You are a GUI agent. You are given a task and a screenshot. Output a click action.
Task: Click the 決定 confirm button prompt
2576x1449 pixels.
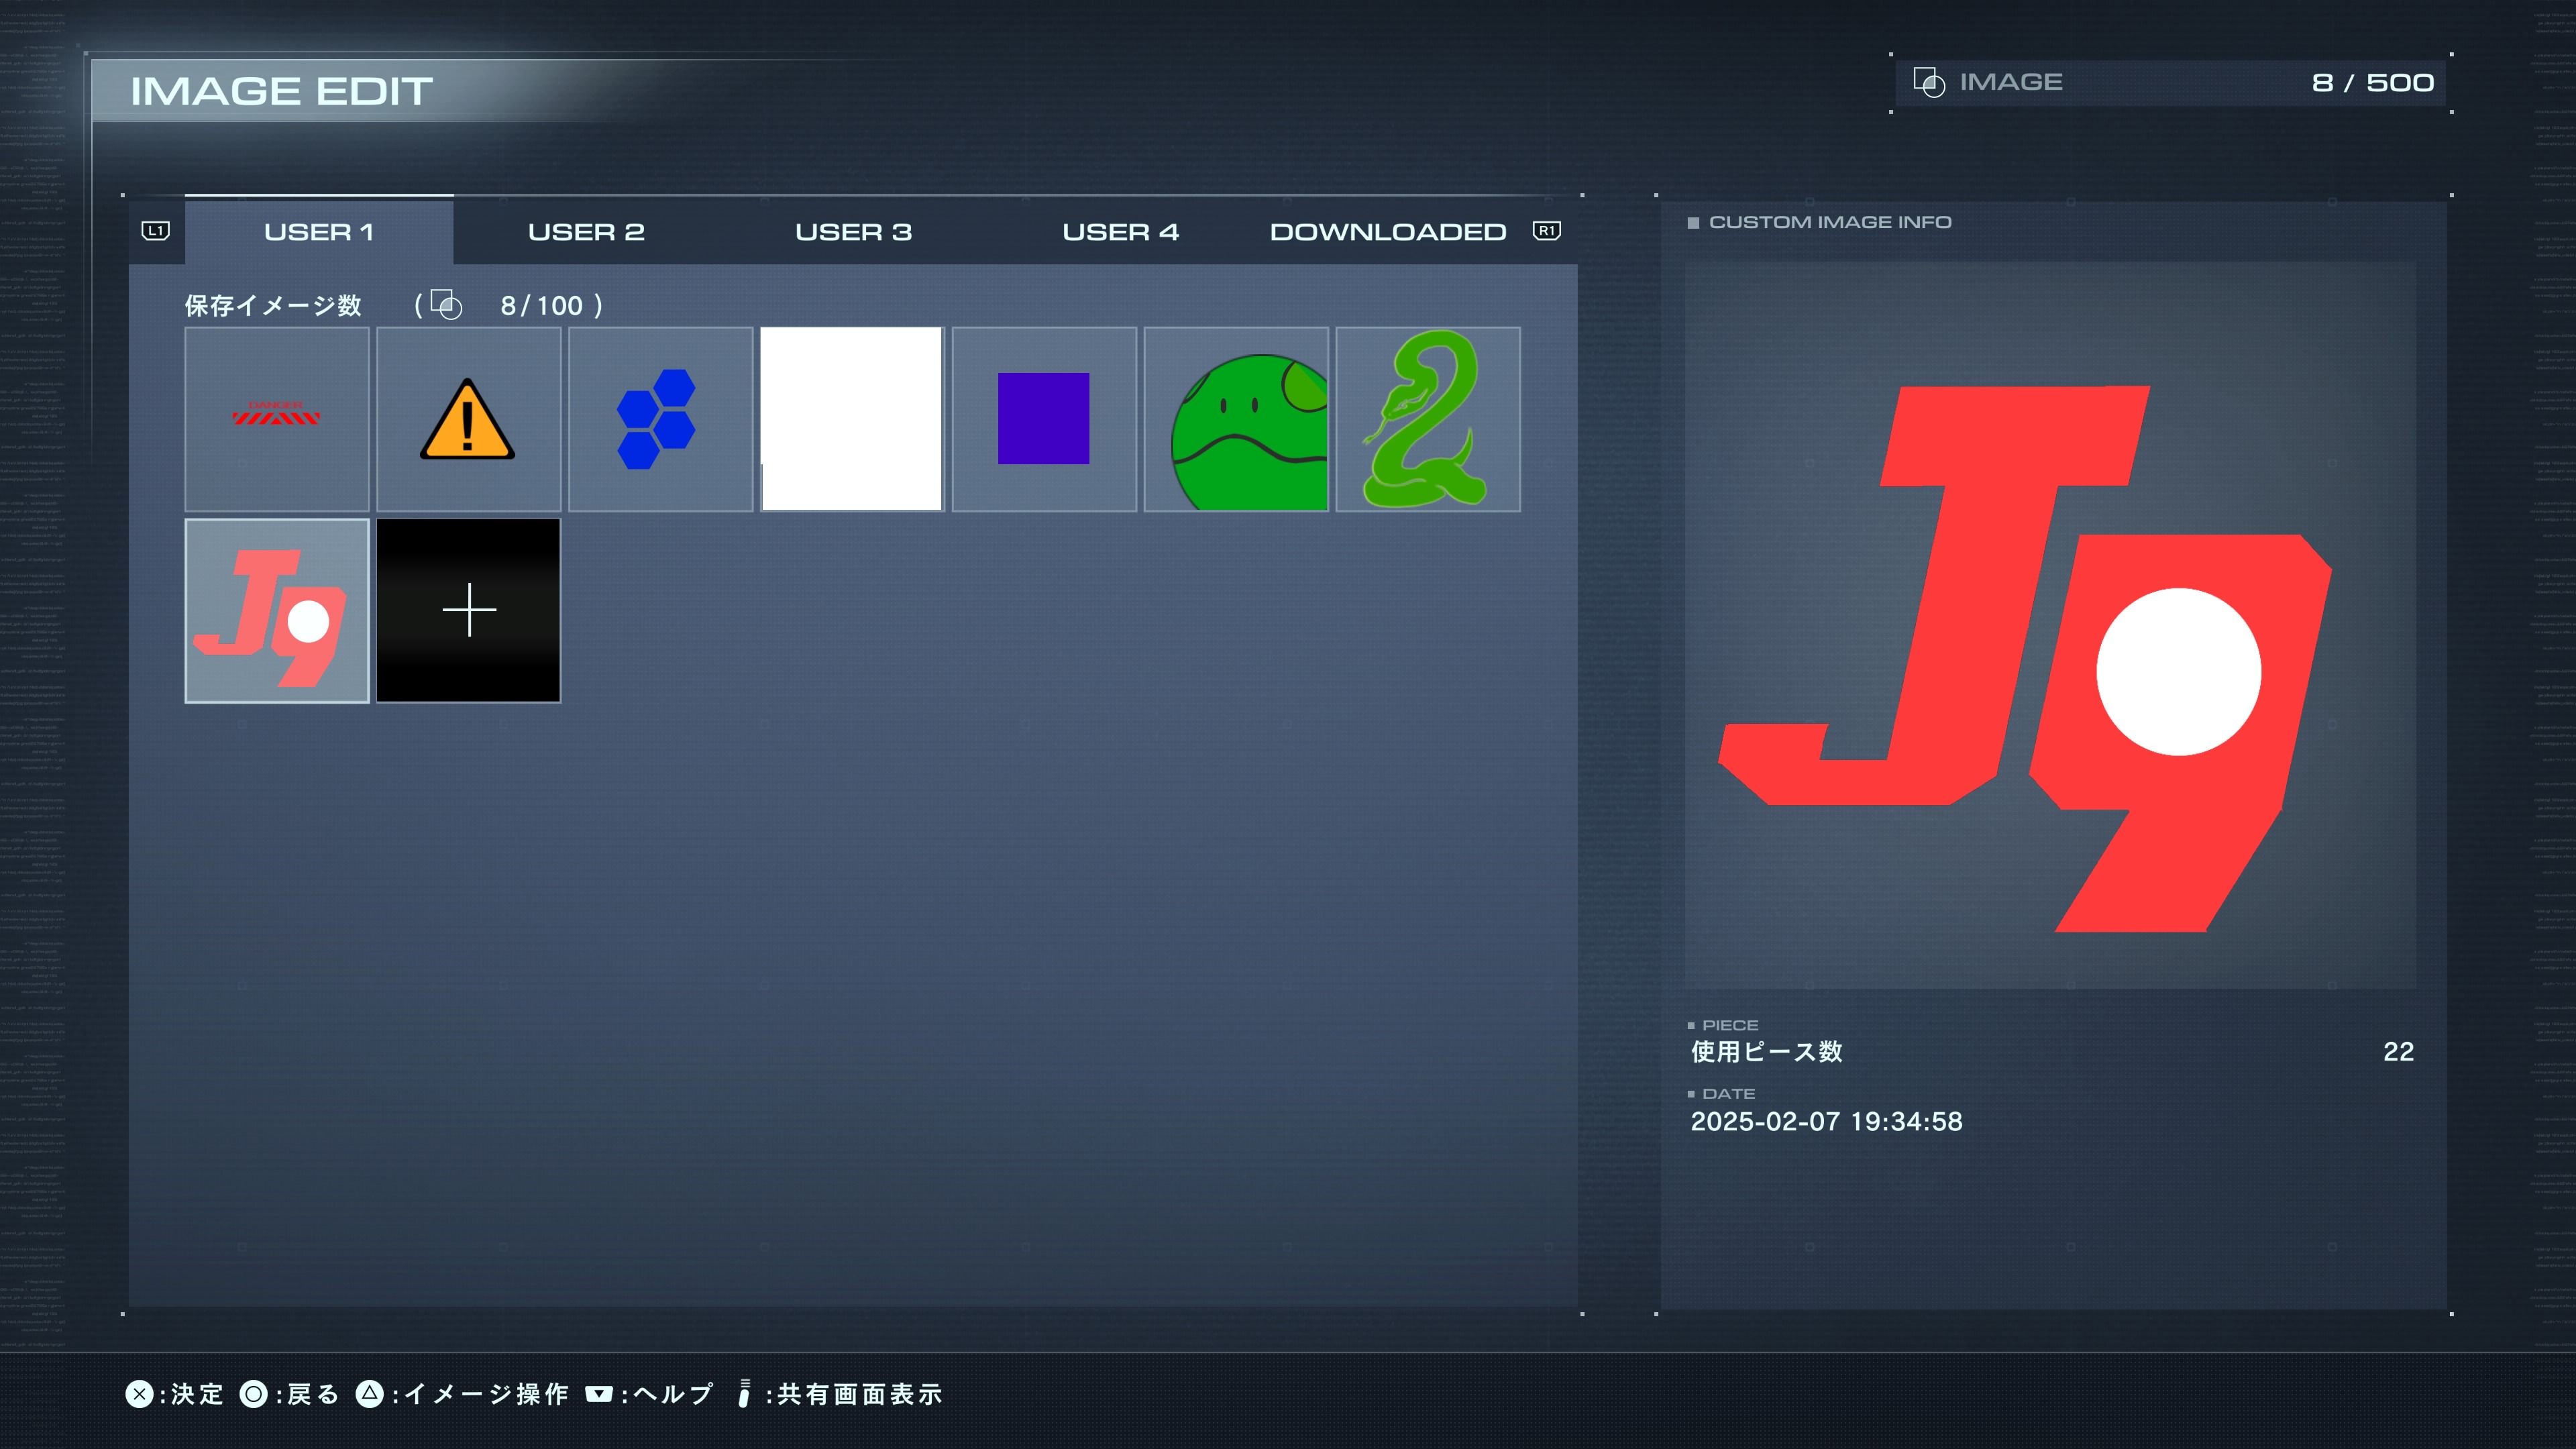(x=175, y=1393)
